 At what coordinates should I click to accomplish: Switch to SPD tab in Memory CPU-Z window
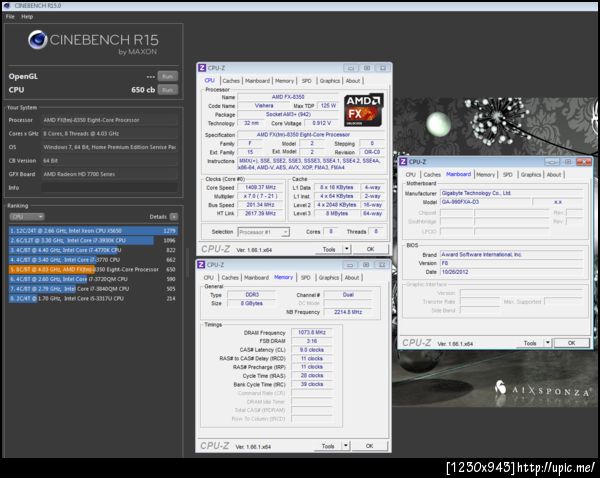coord(305,277)
